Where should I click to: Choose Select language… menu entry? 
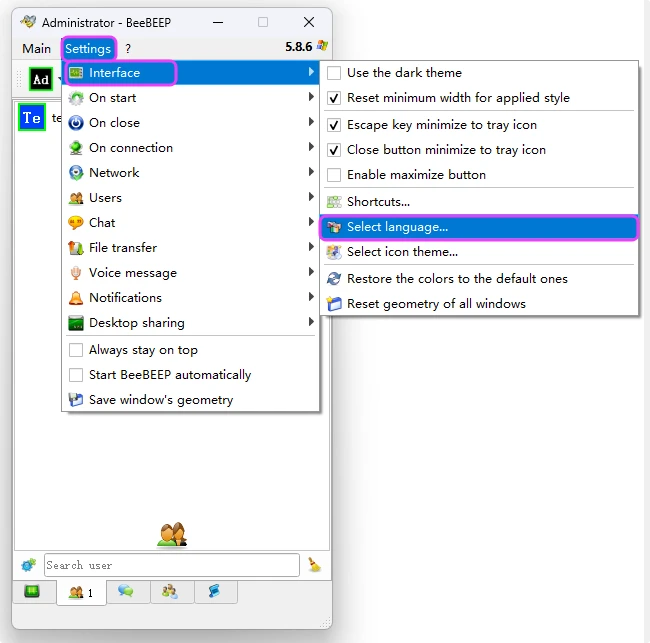point(479,227)
